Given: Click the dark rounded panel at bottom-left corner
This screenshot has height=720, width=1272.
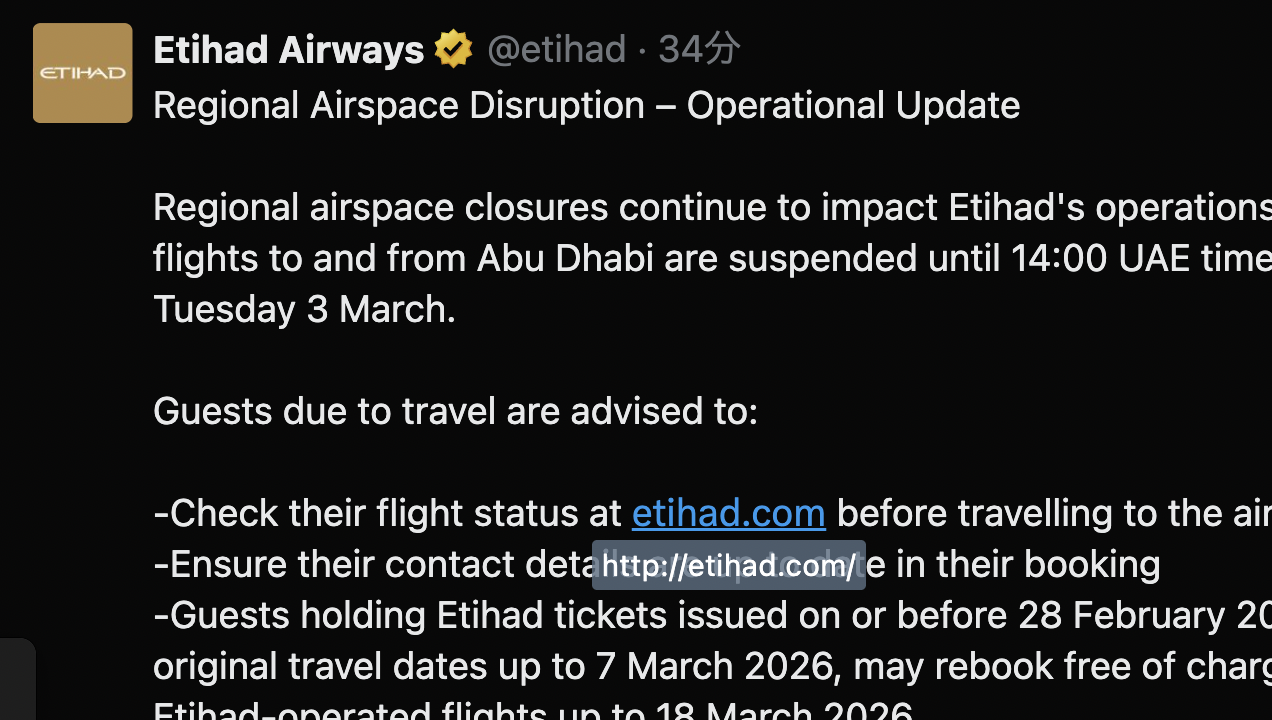Looking at the screenshot, I should pyautogui.click(x=16, y=680).
